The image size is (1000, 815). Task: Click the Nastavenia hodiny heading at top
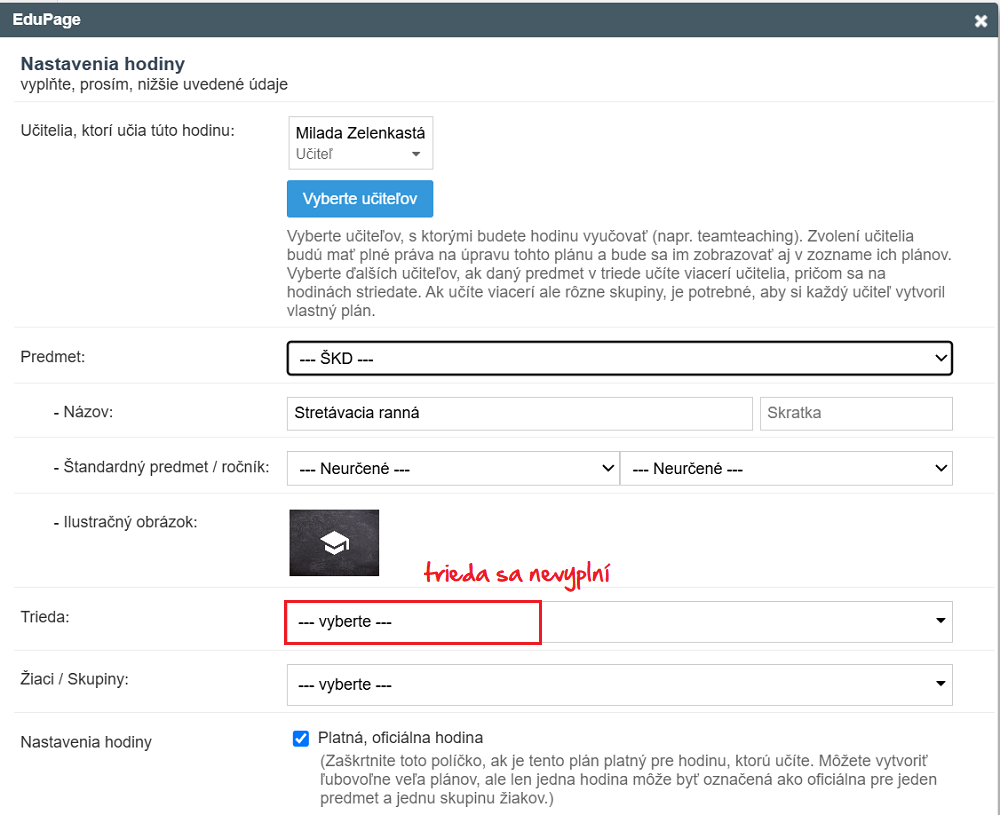(x=102, y=64)
